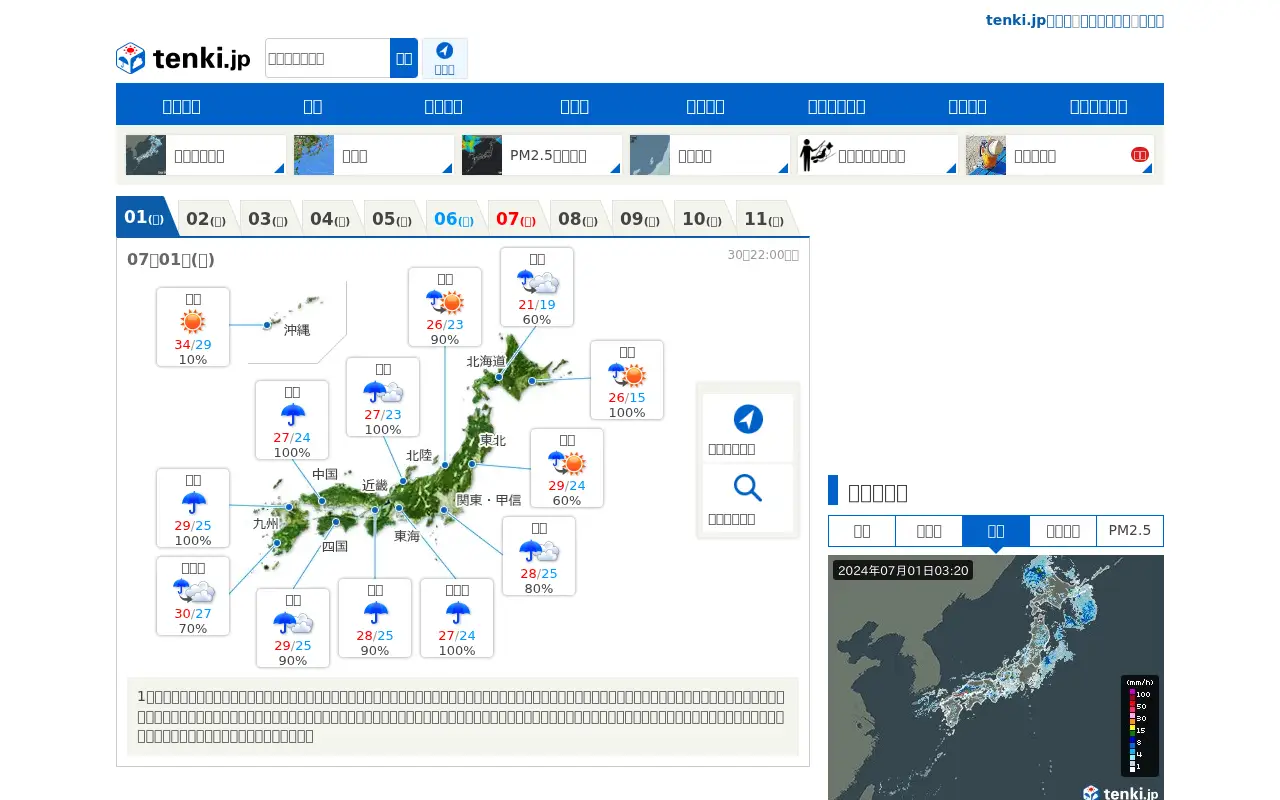Click the 北海道 region label on the map
1280x800 pixels.
pos(486,361)
